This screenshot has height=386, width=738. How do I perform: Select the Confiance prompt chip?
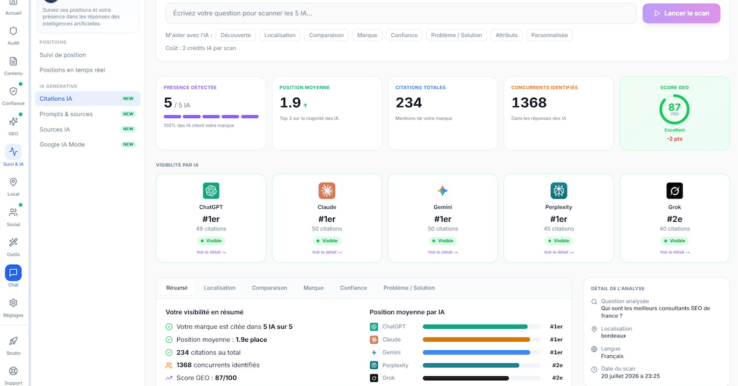click(x=404, y=35)
